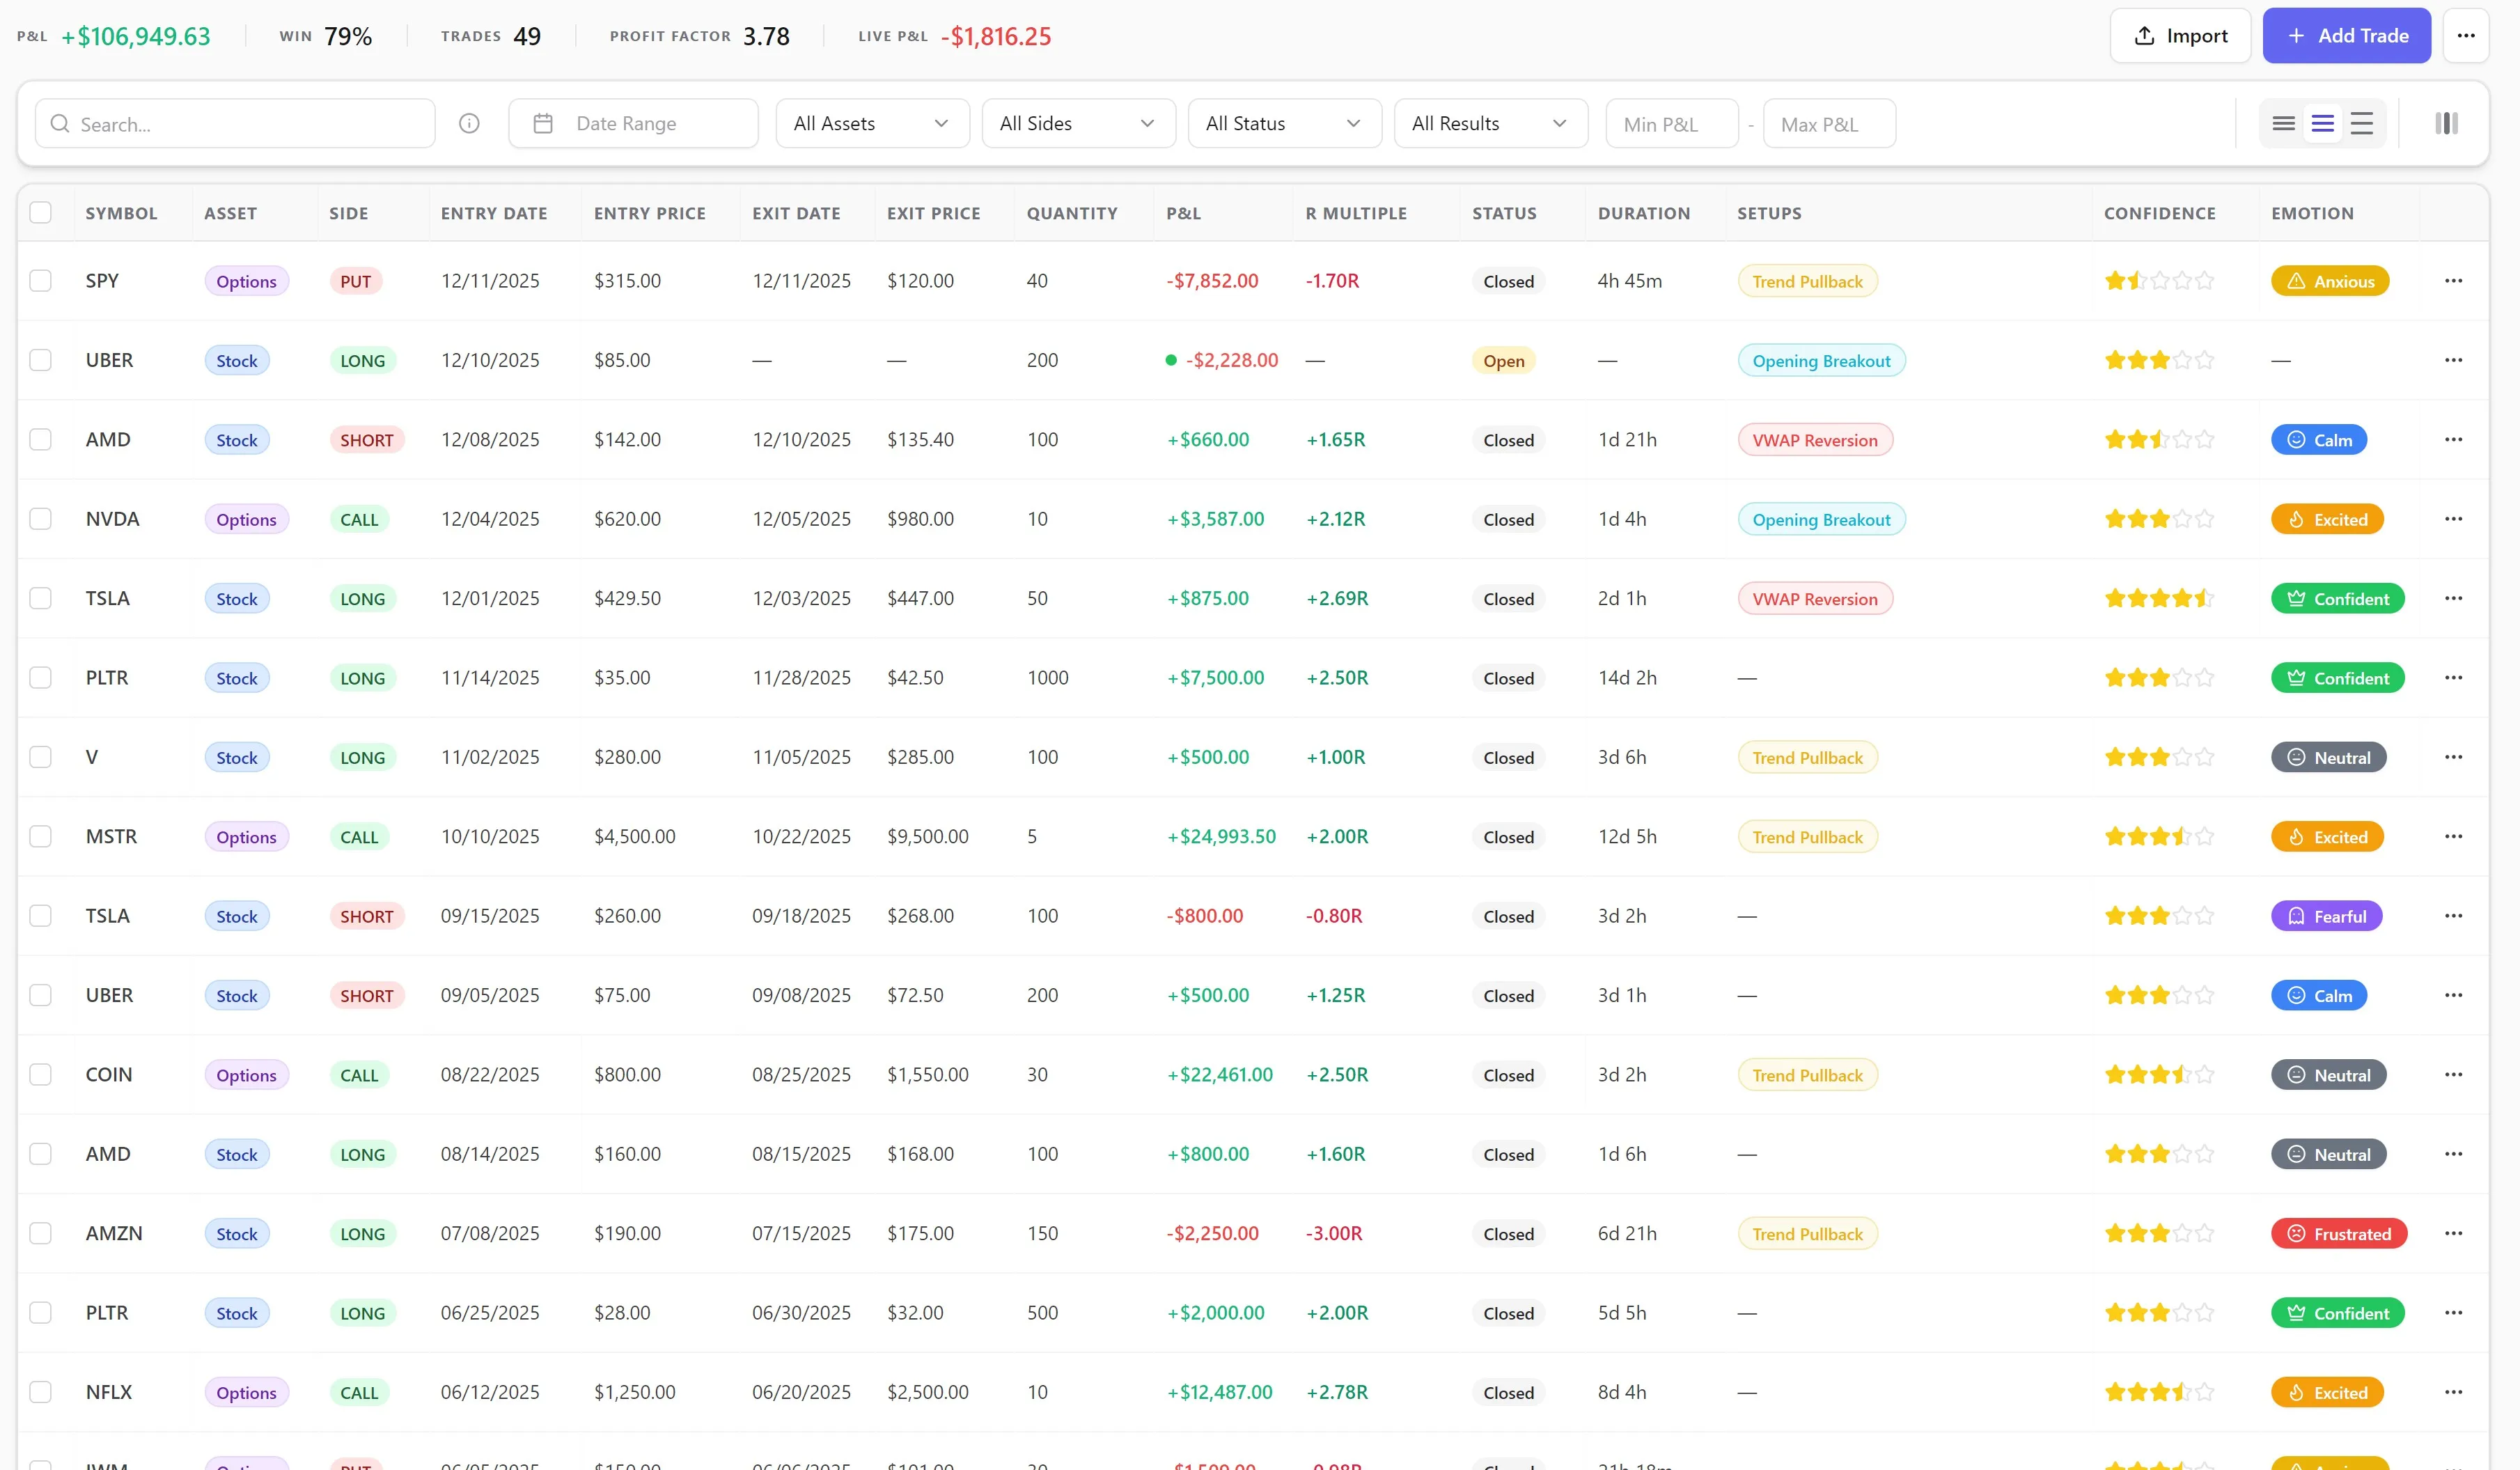Screen dimensions: 2520x1470
Task: Click the Calm emotion badge on AMD
Action: pyautogui.click(x=2318, y=440)
